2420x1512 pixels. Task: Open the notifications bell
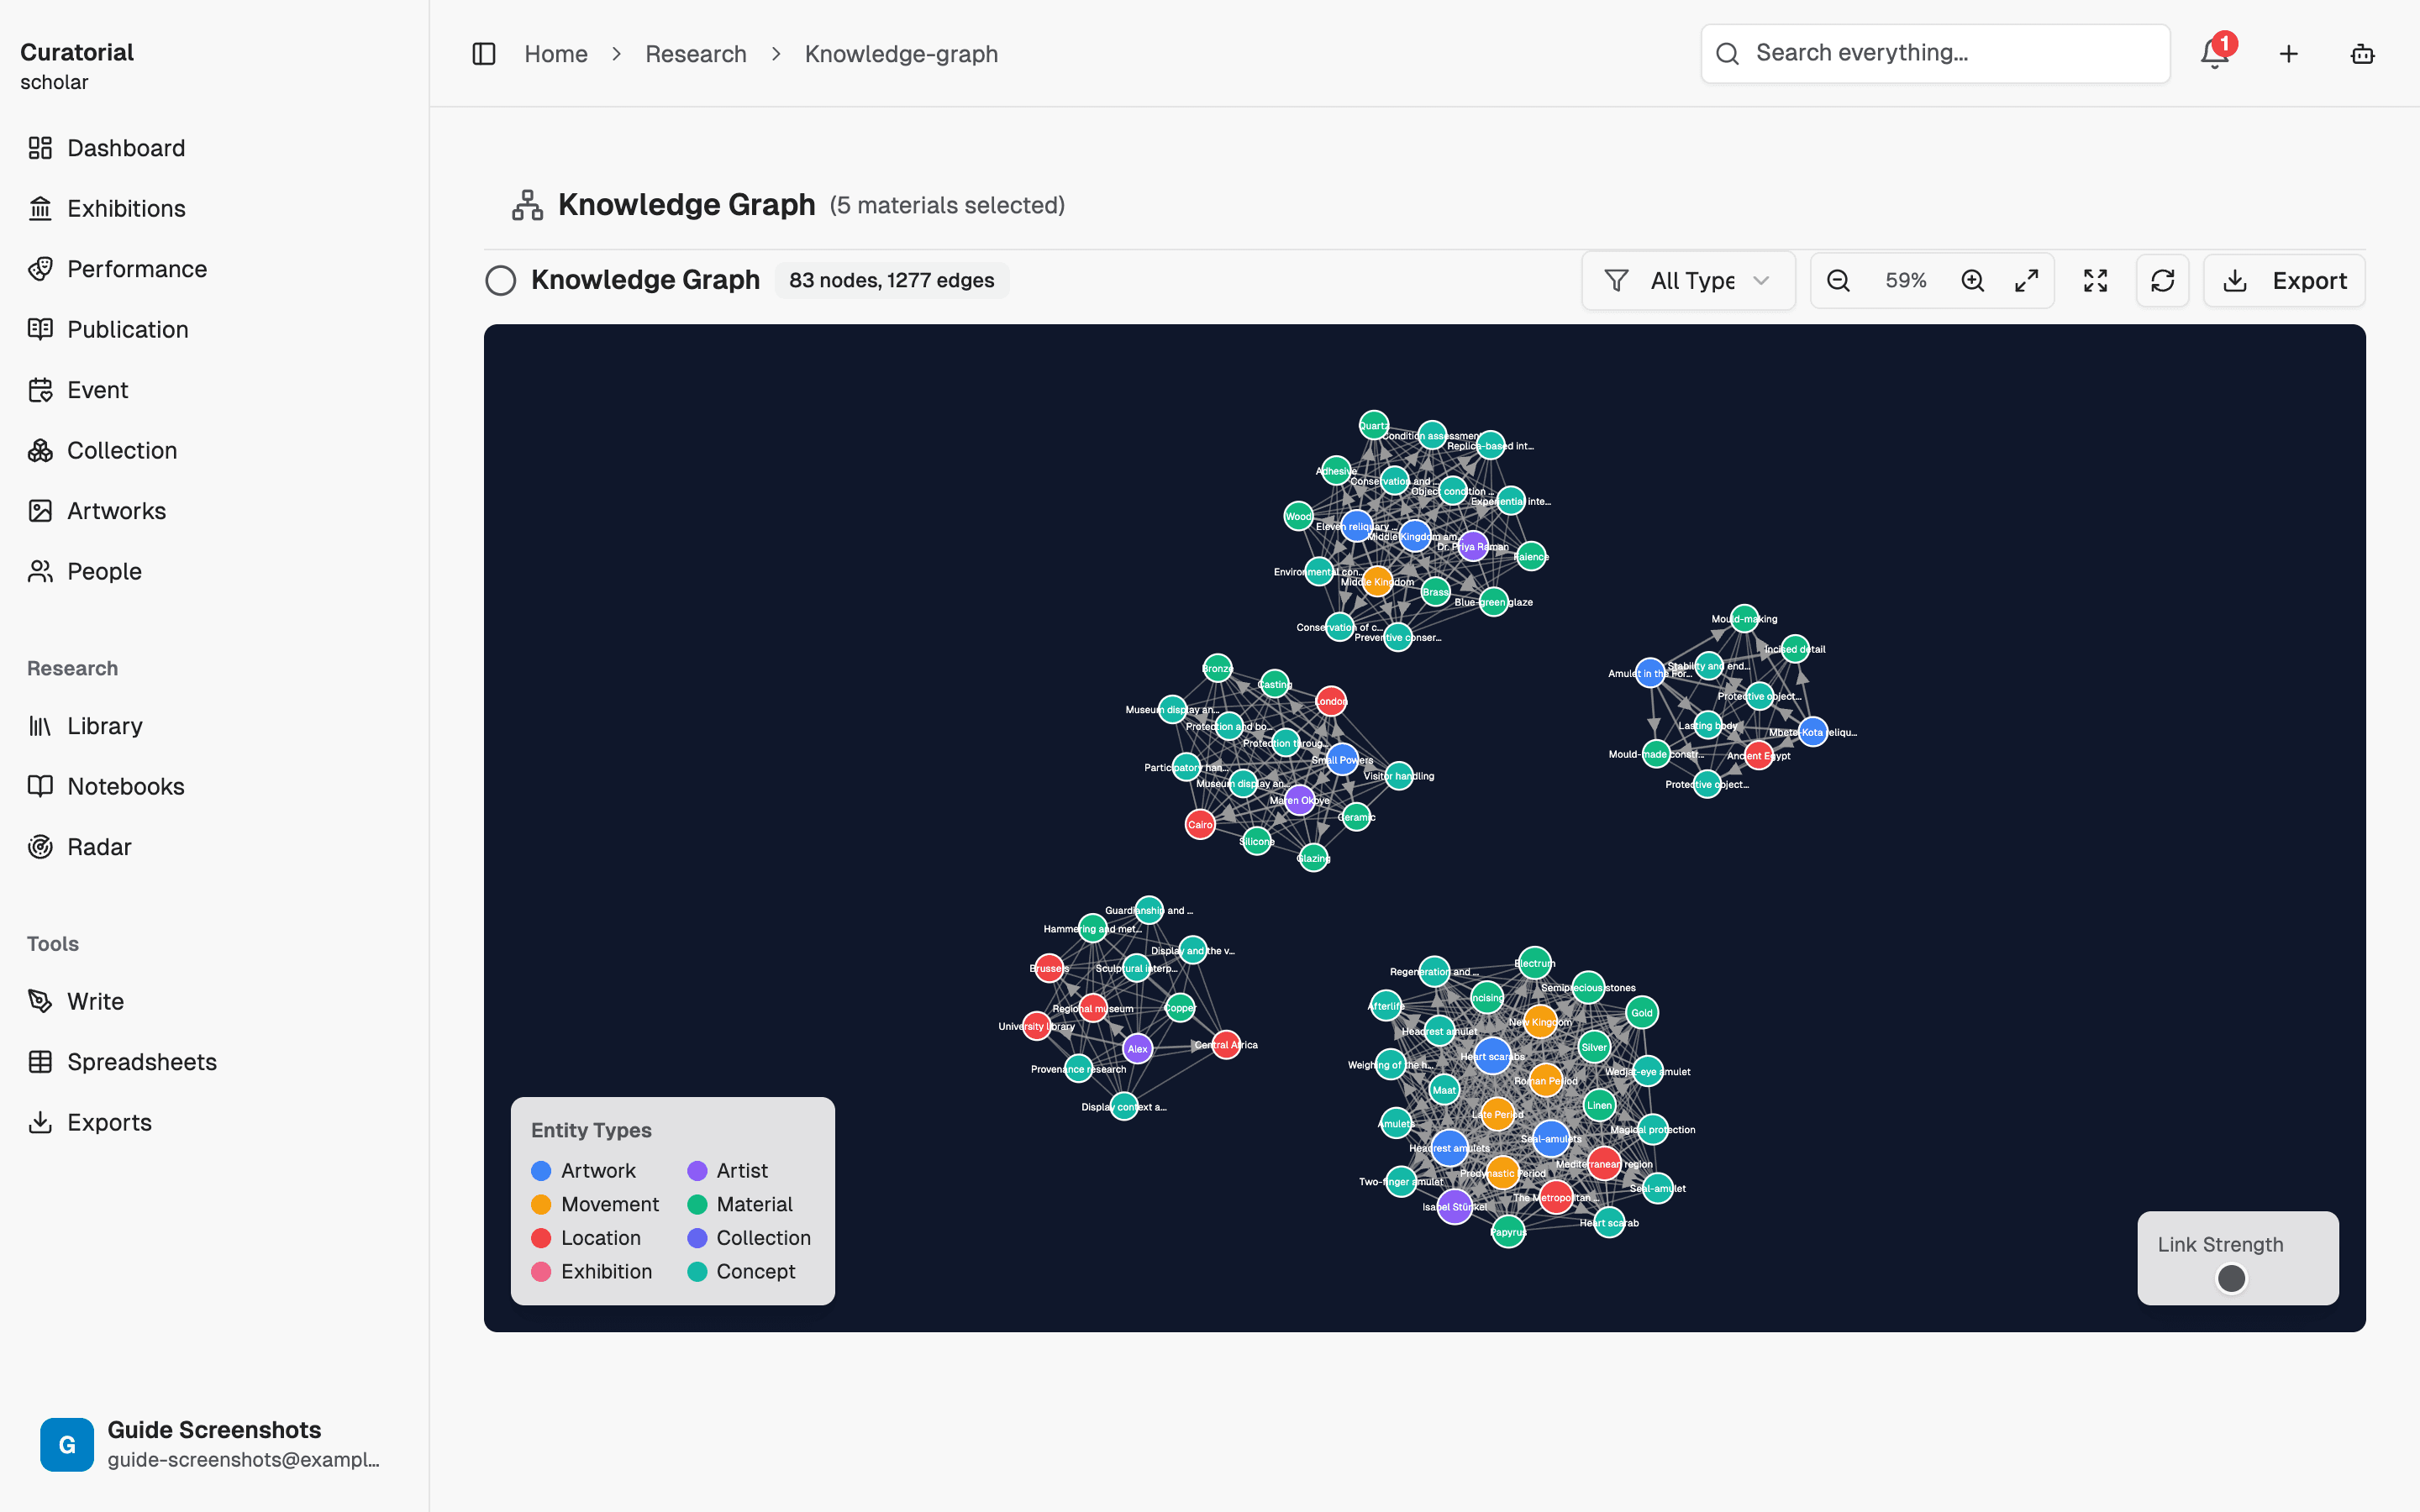click(2215, 54)
